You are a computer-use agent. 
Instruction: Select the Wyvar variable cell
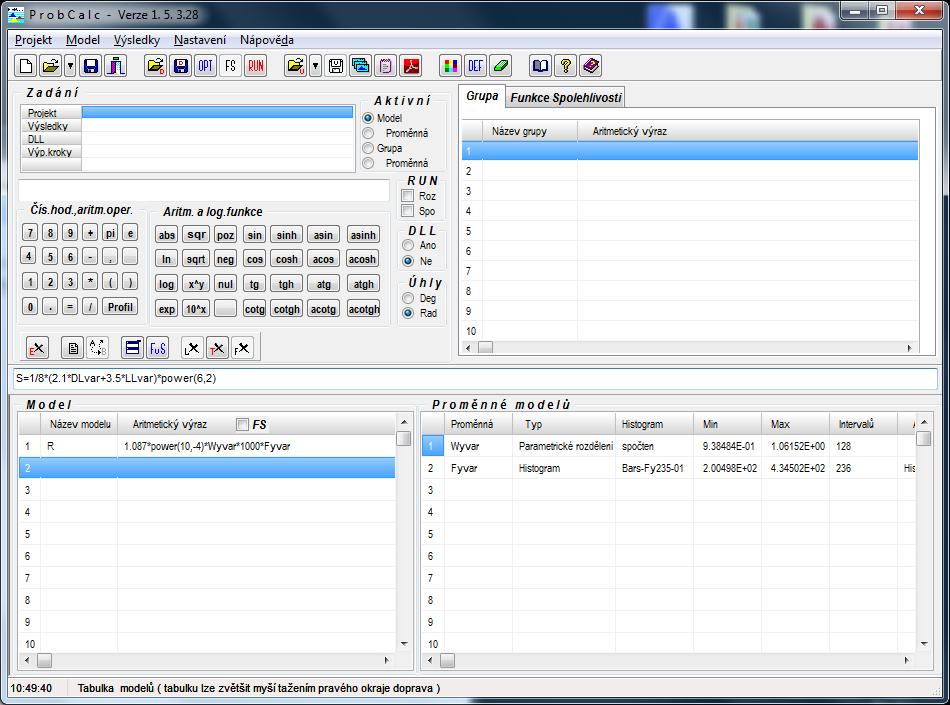(x=479, y=446)
